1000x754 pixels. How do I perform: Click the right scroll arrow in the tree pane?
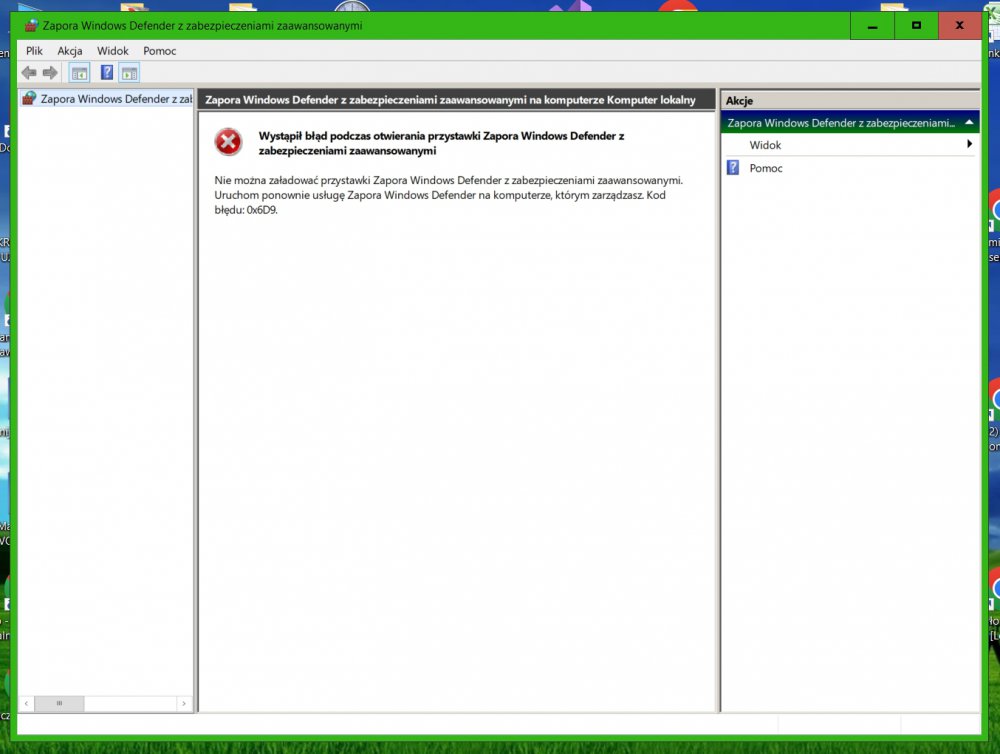coord(184,704)
